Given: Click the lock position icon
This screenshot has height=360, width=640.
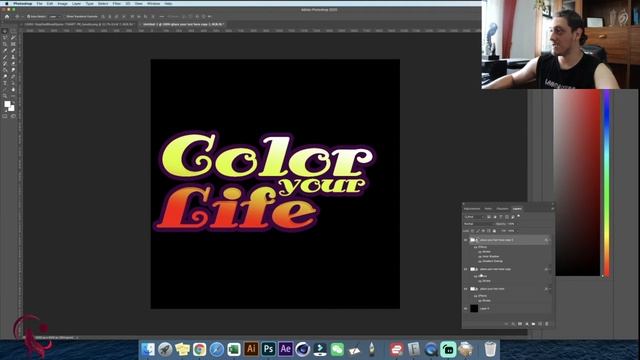Looking at the screenshot, I should [483, 231].
